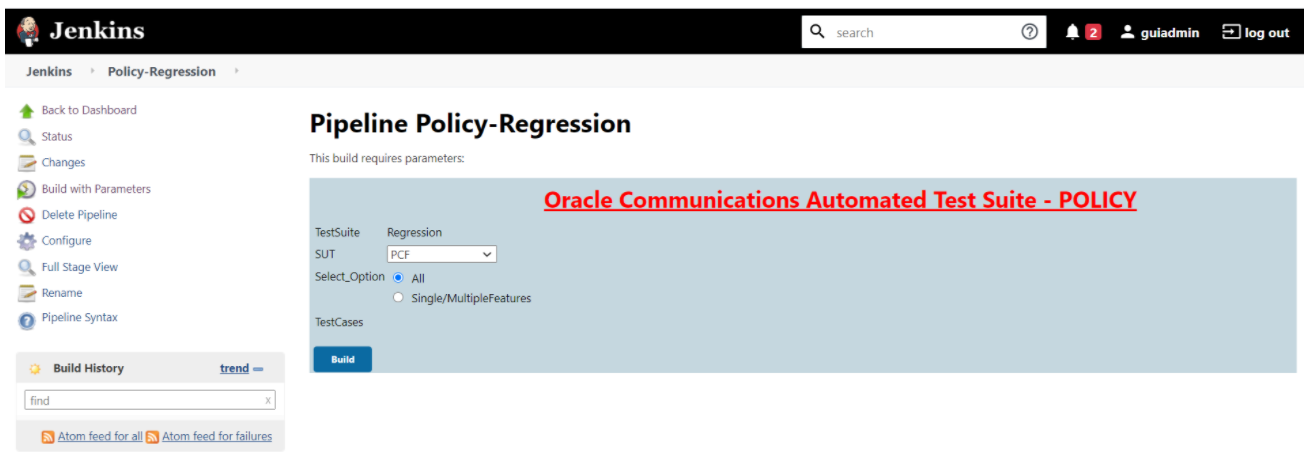Open Atom feed for all link
The image size is (1307, 455).
(x=100, y=436)
